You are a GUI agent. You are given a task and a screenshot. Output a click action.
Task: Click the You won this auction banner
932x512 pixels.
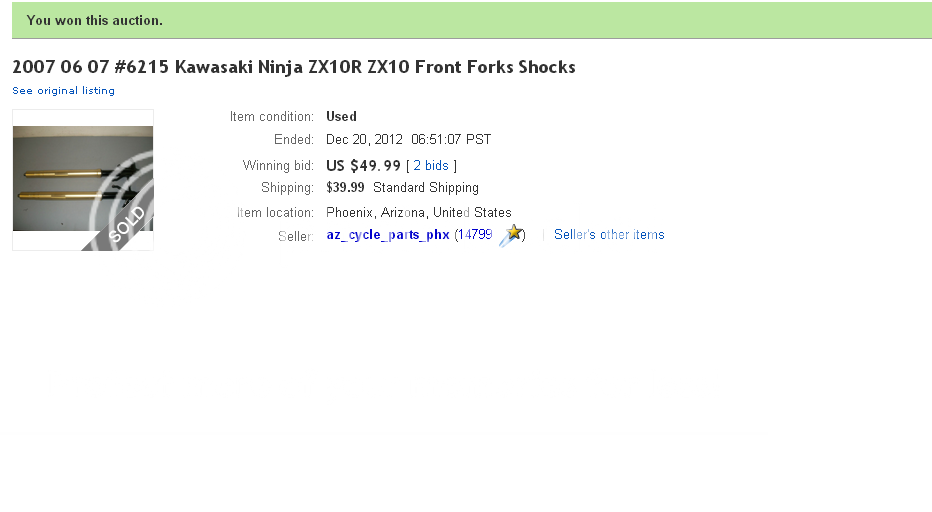94,20
